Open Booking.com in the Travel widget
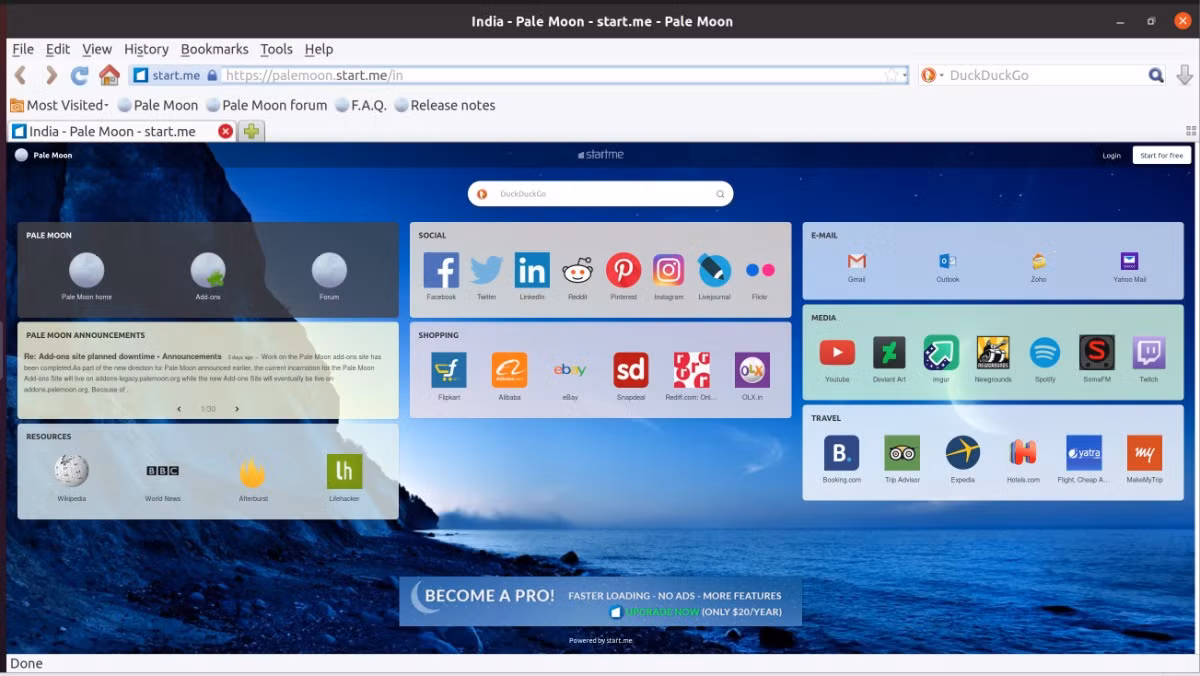Viewport: 1200px width, 676px height. click(841, 453)
